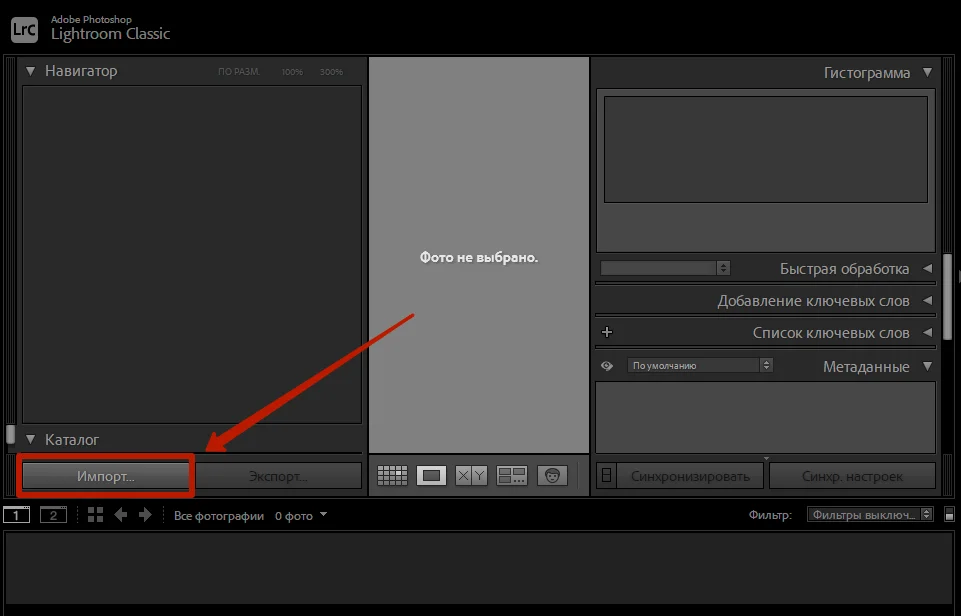Image resolution: width=961 pixels, height=616 pixels.
Task: Go back with left arrow icon
Action: click(121, 515)
